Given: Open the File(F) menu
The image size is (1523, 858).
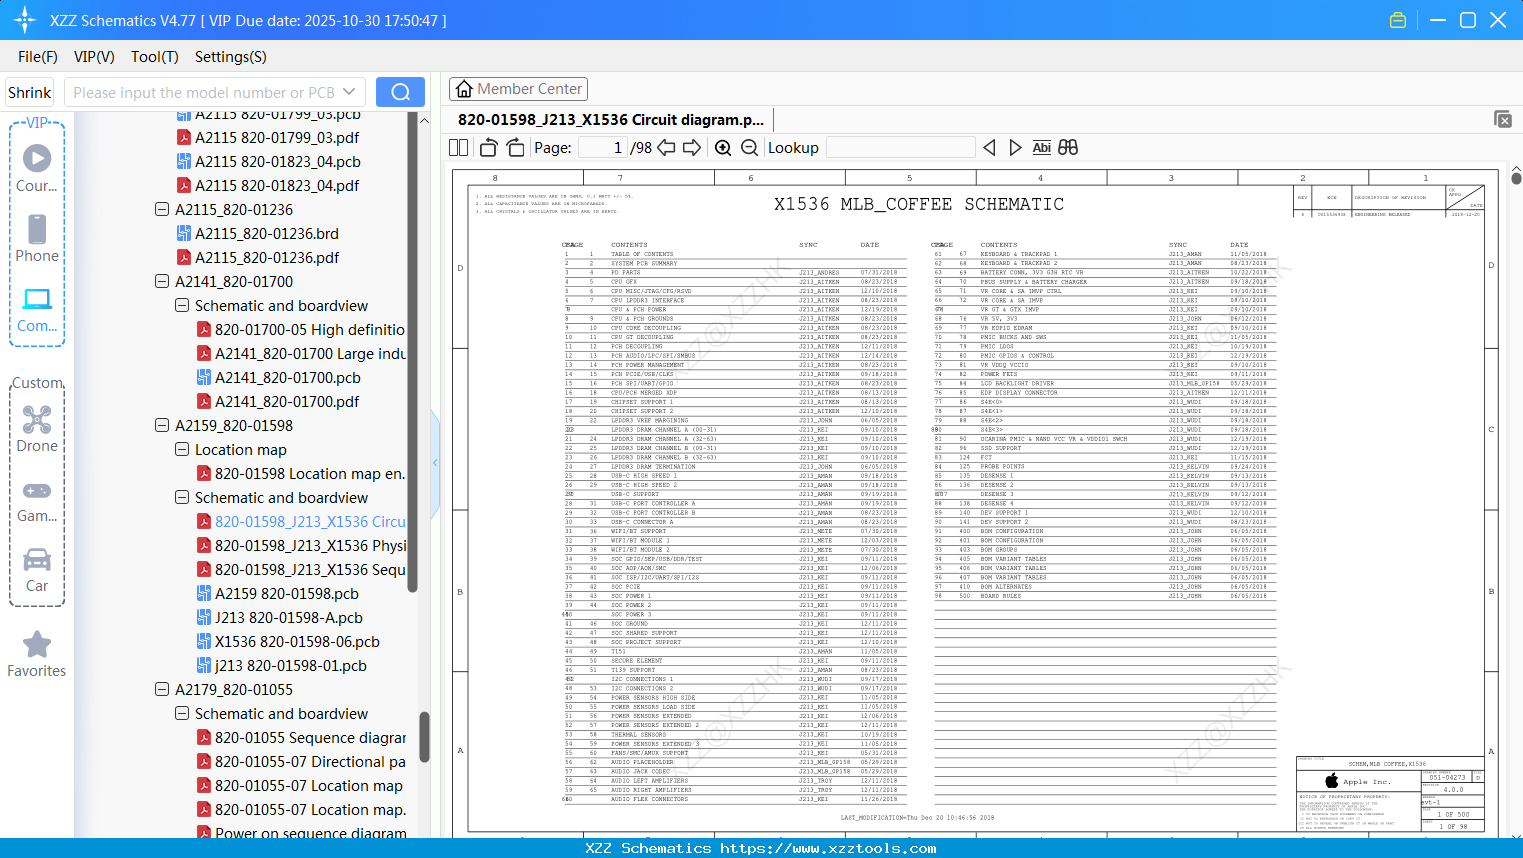Looking at the screenshot, I should click(x=38, y=57).
